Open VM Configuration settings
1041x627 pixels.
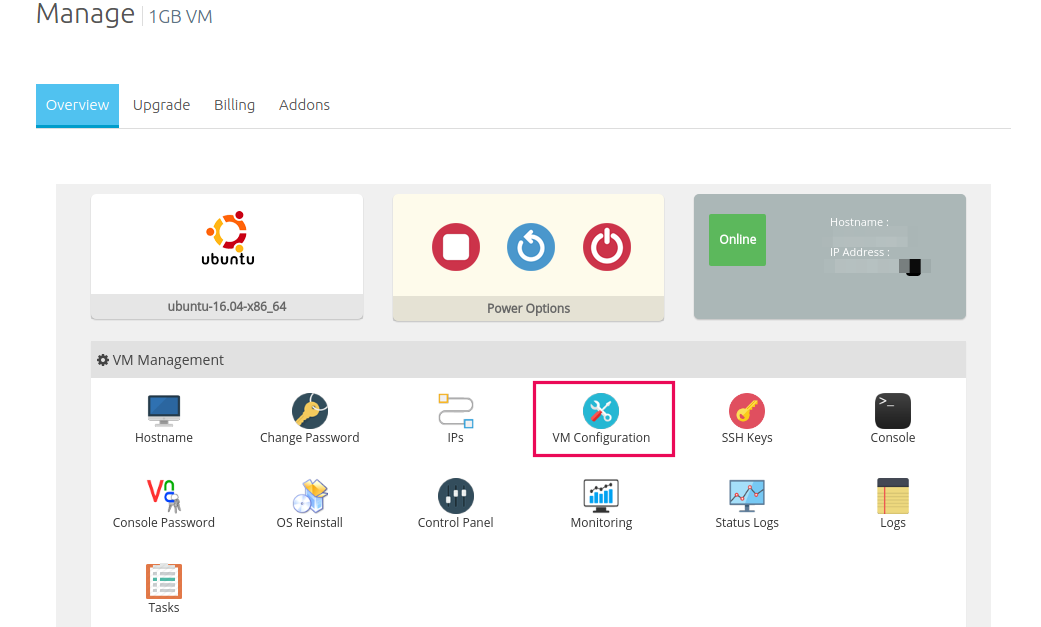click(603, 417)
